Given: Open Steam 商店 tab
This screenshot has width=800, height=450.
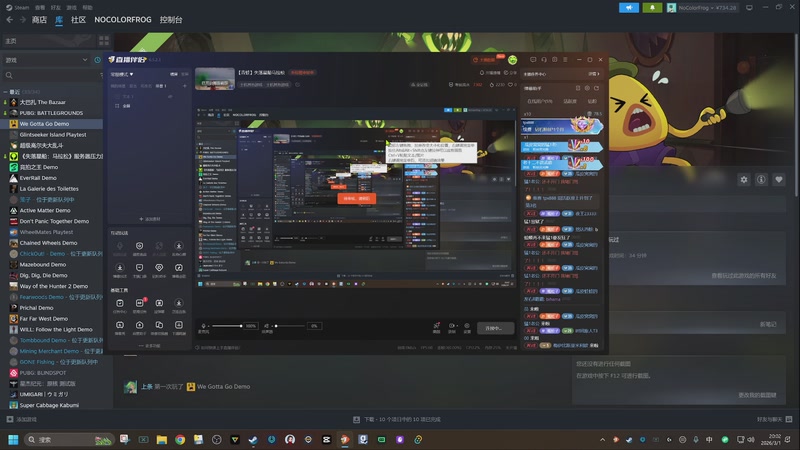Looking at the screenshot, I should (39, 20).
